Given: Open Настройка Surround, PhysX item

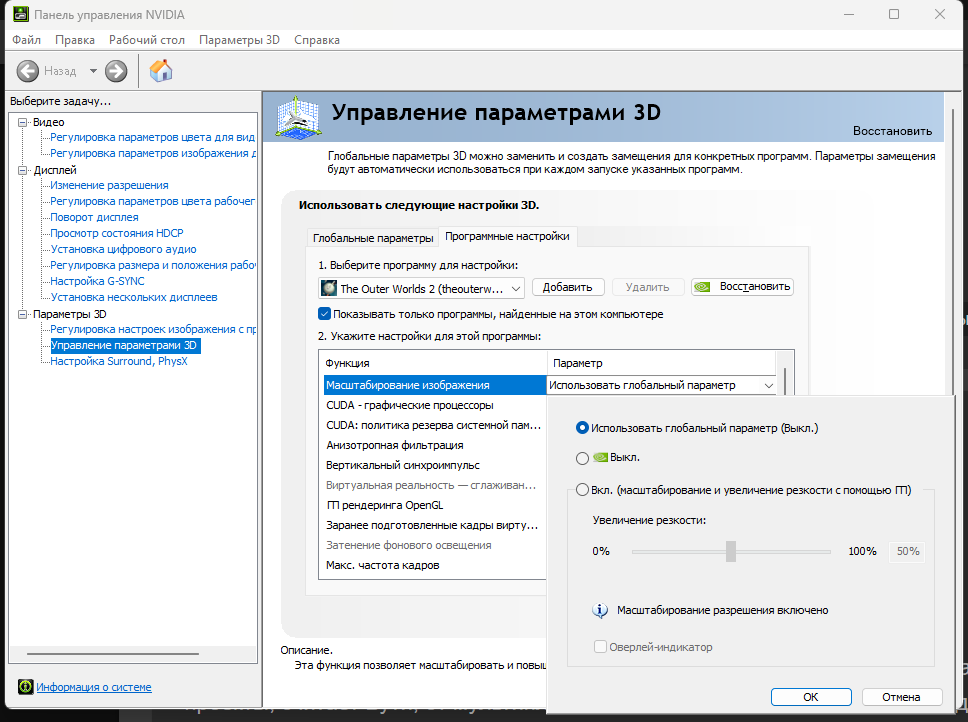Looking at the screenshot, I should [x=119, y=362].
